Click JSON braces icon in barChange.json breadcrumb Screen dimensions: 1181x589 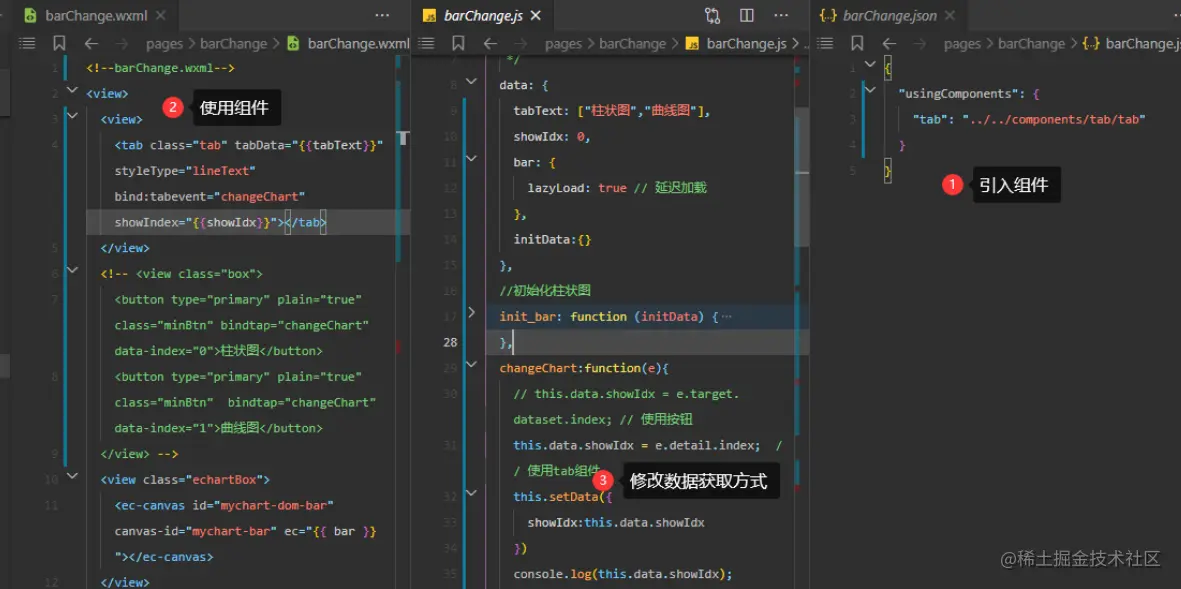pos(1090,44)
